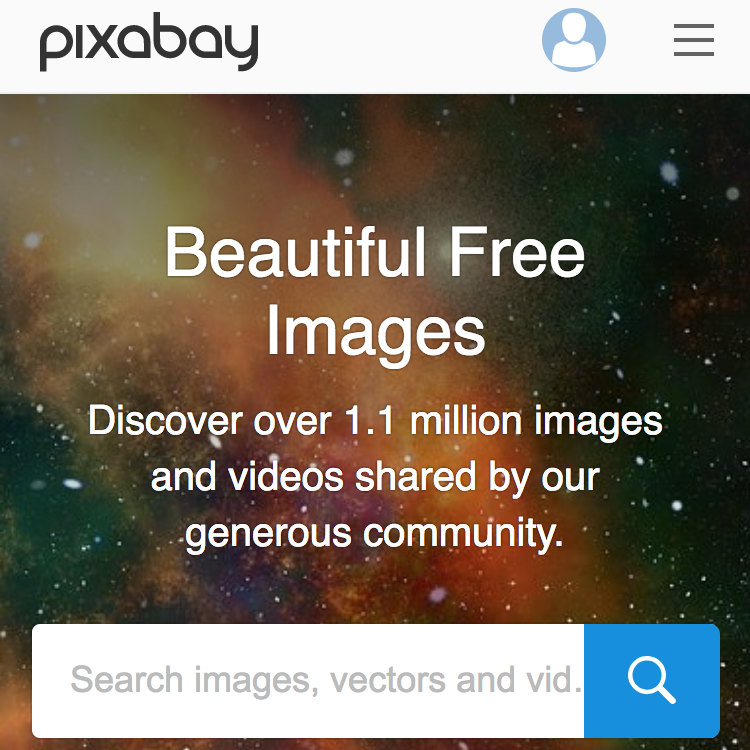Click the word "Images" in the heading
The width and height of the screenshot is (750, 750).
[x=376, y=331]
